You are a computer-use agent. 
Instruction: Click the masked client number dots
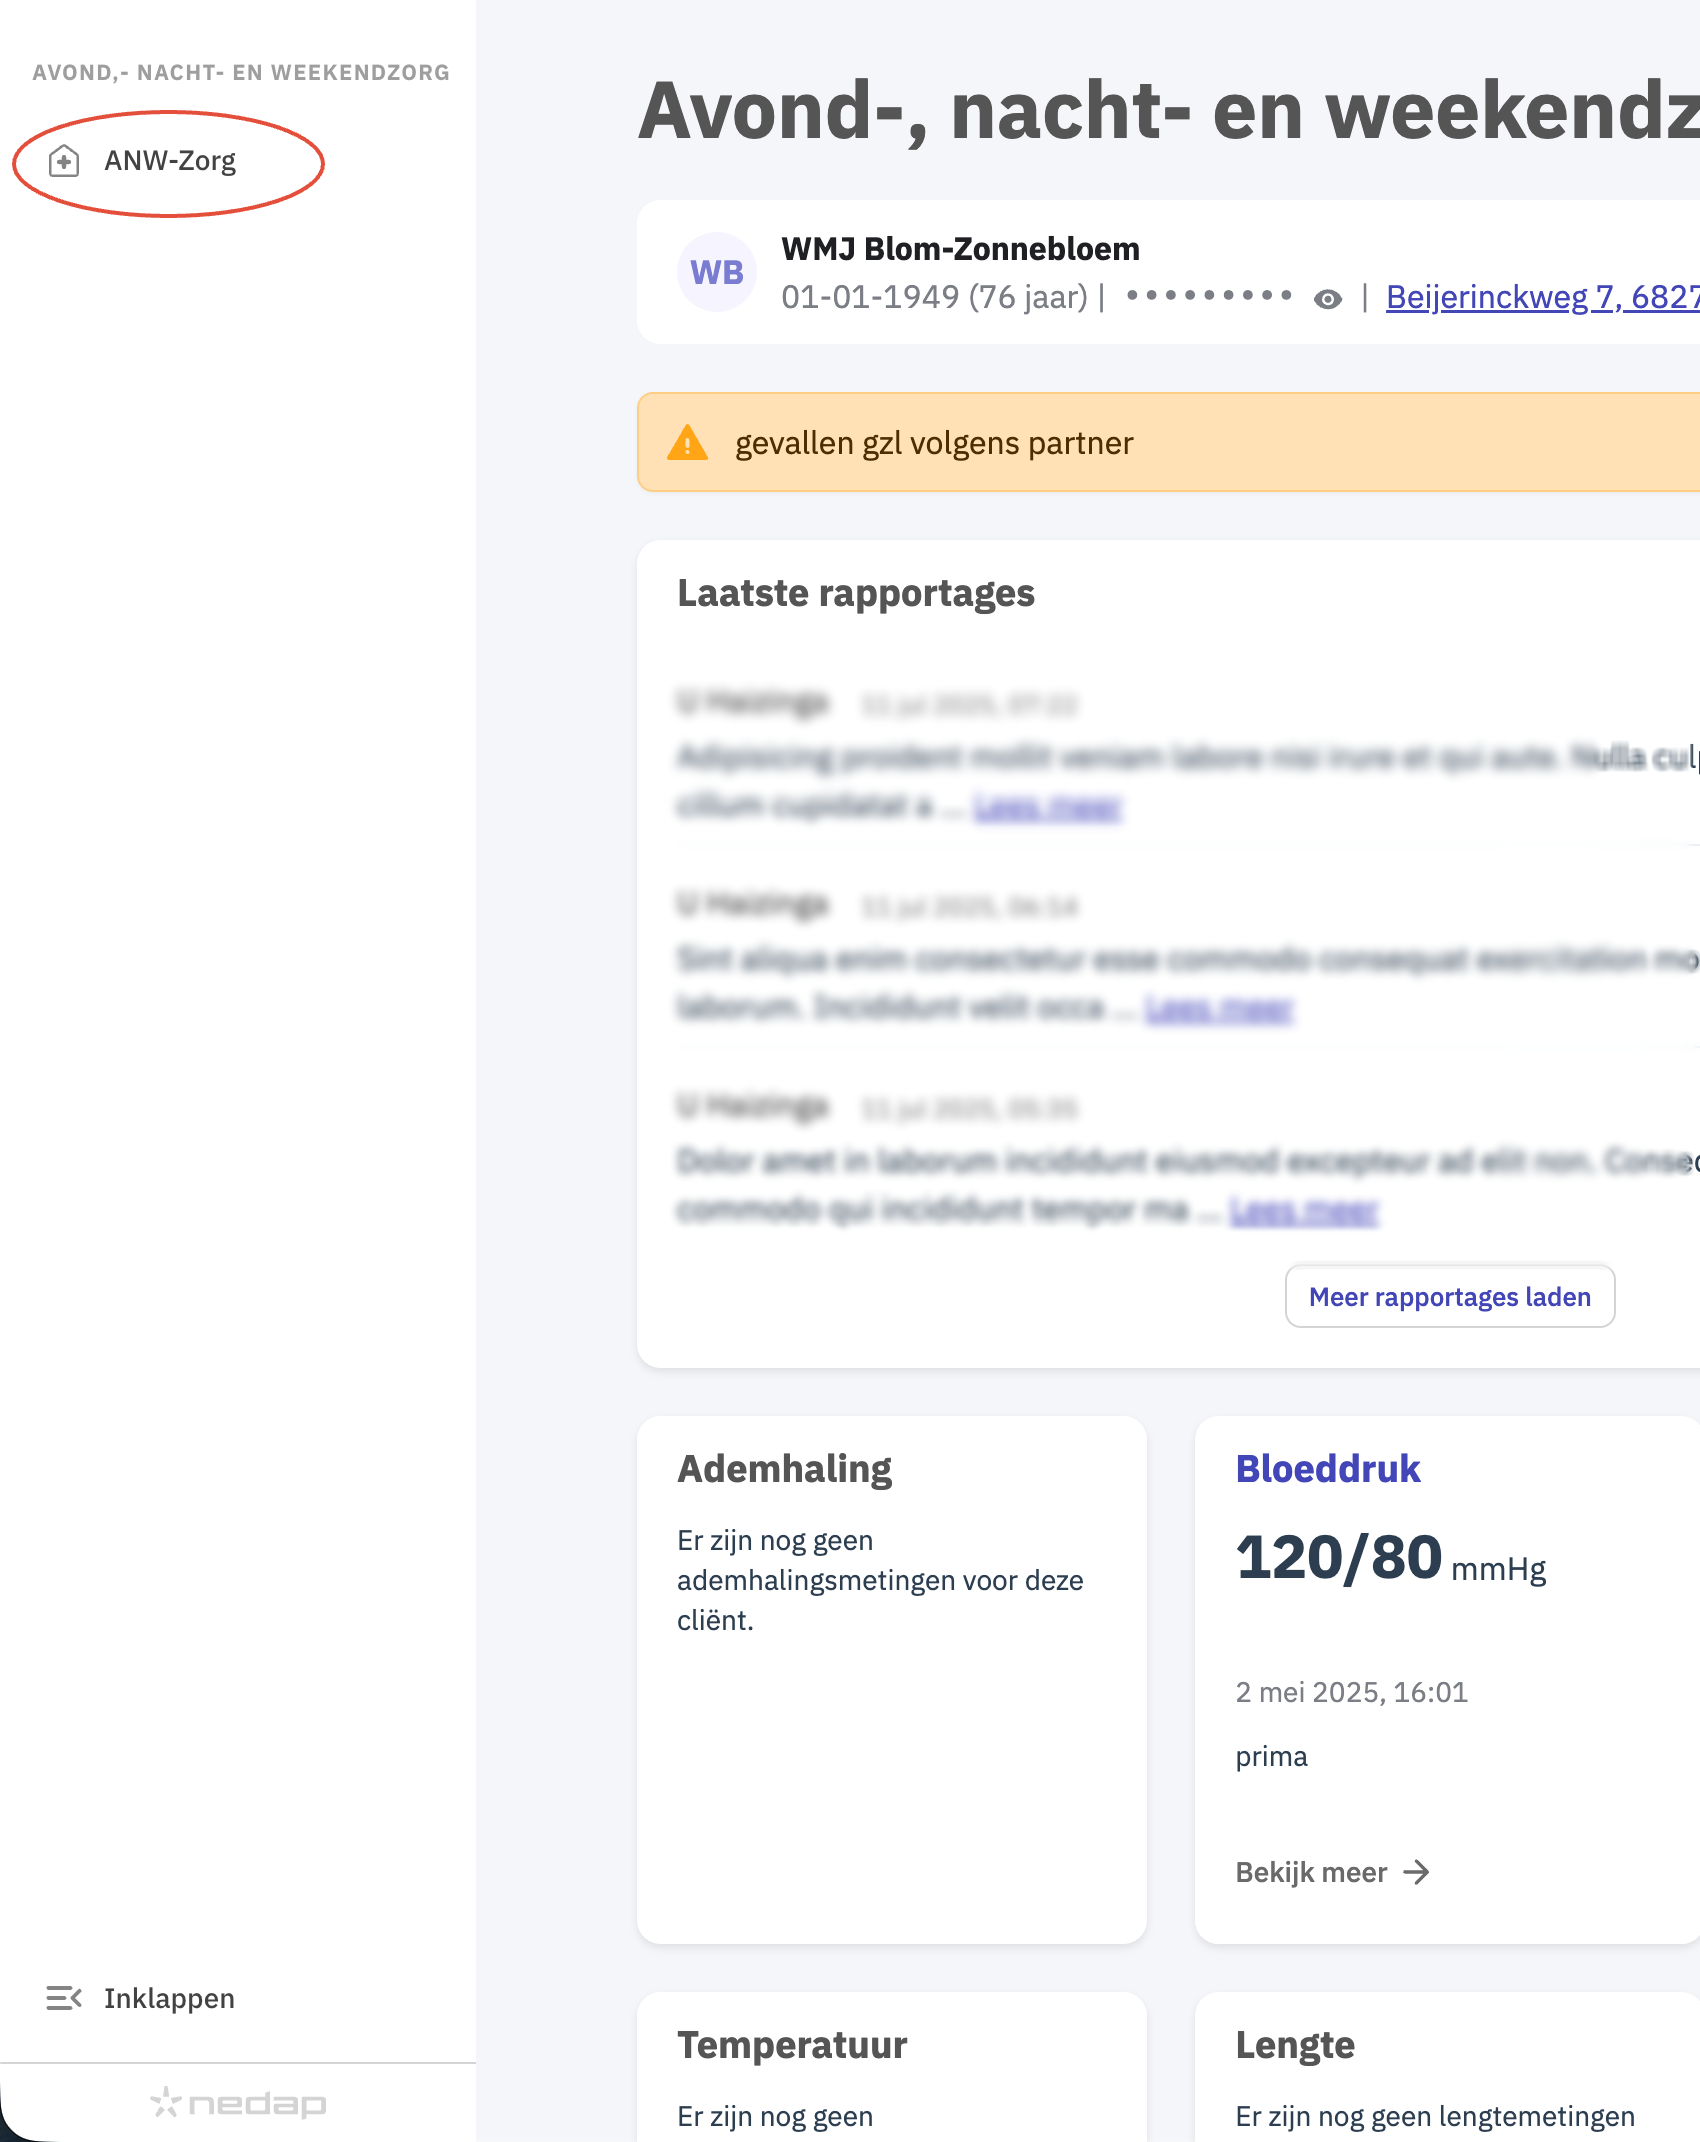[x=1209, y=295]
